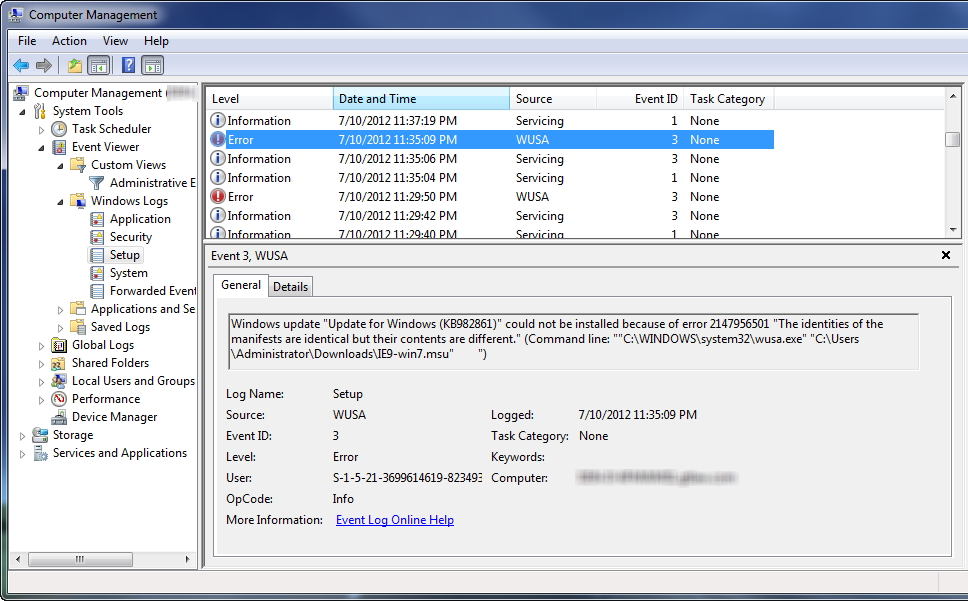Expand the Services and Applications node
This screenshot has height=601, width=968.
point(23,453)
